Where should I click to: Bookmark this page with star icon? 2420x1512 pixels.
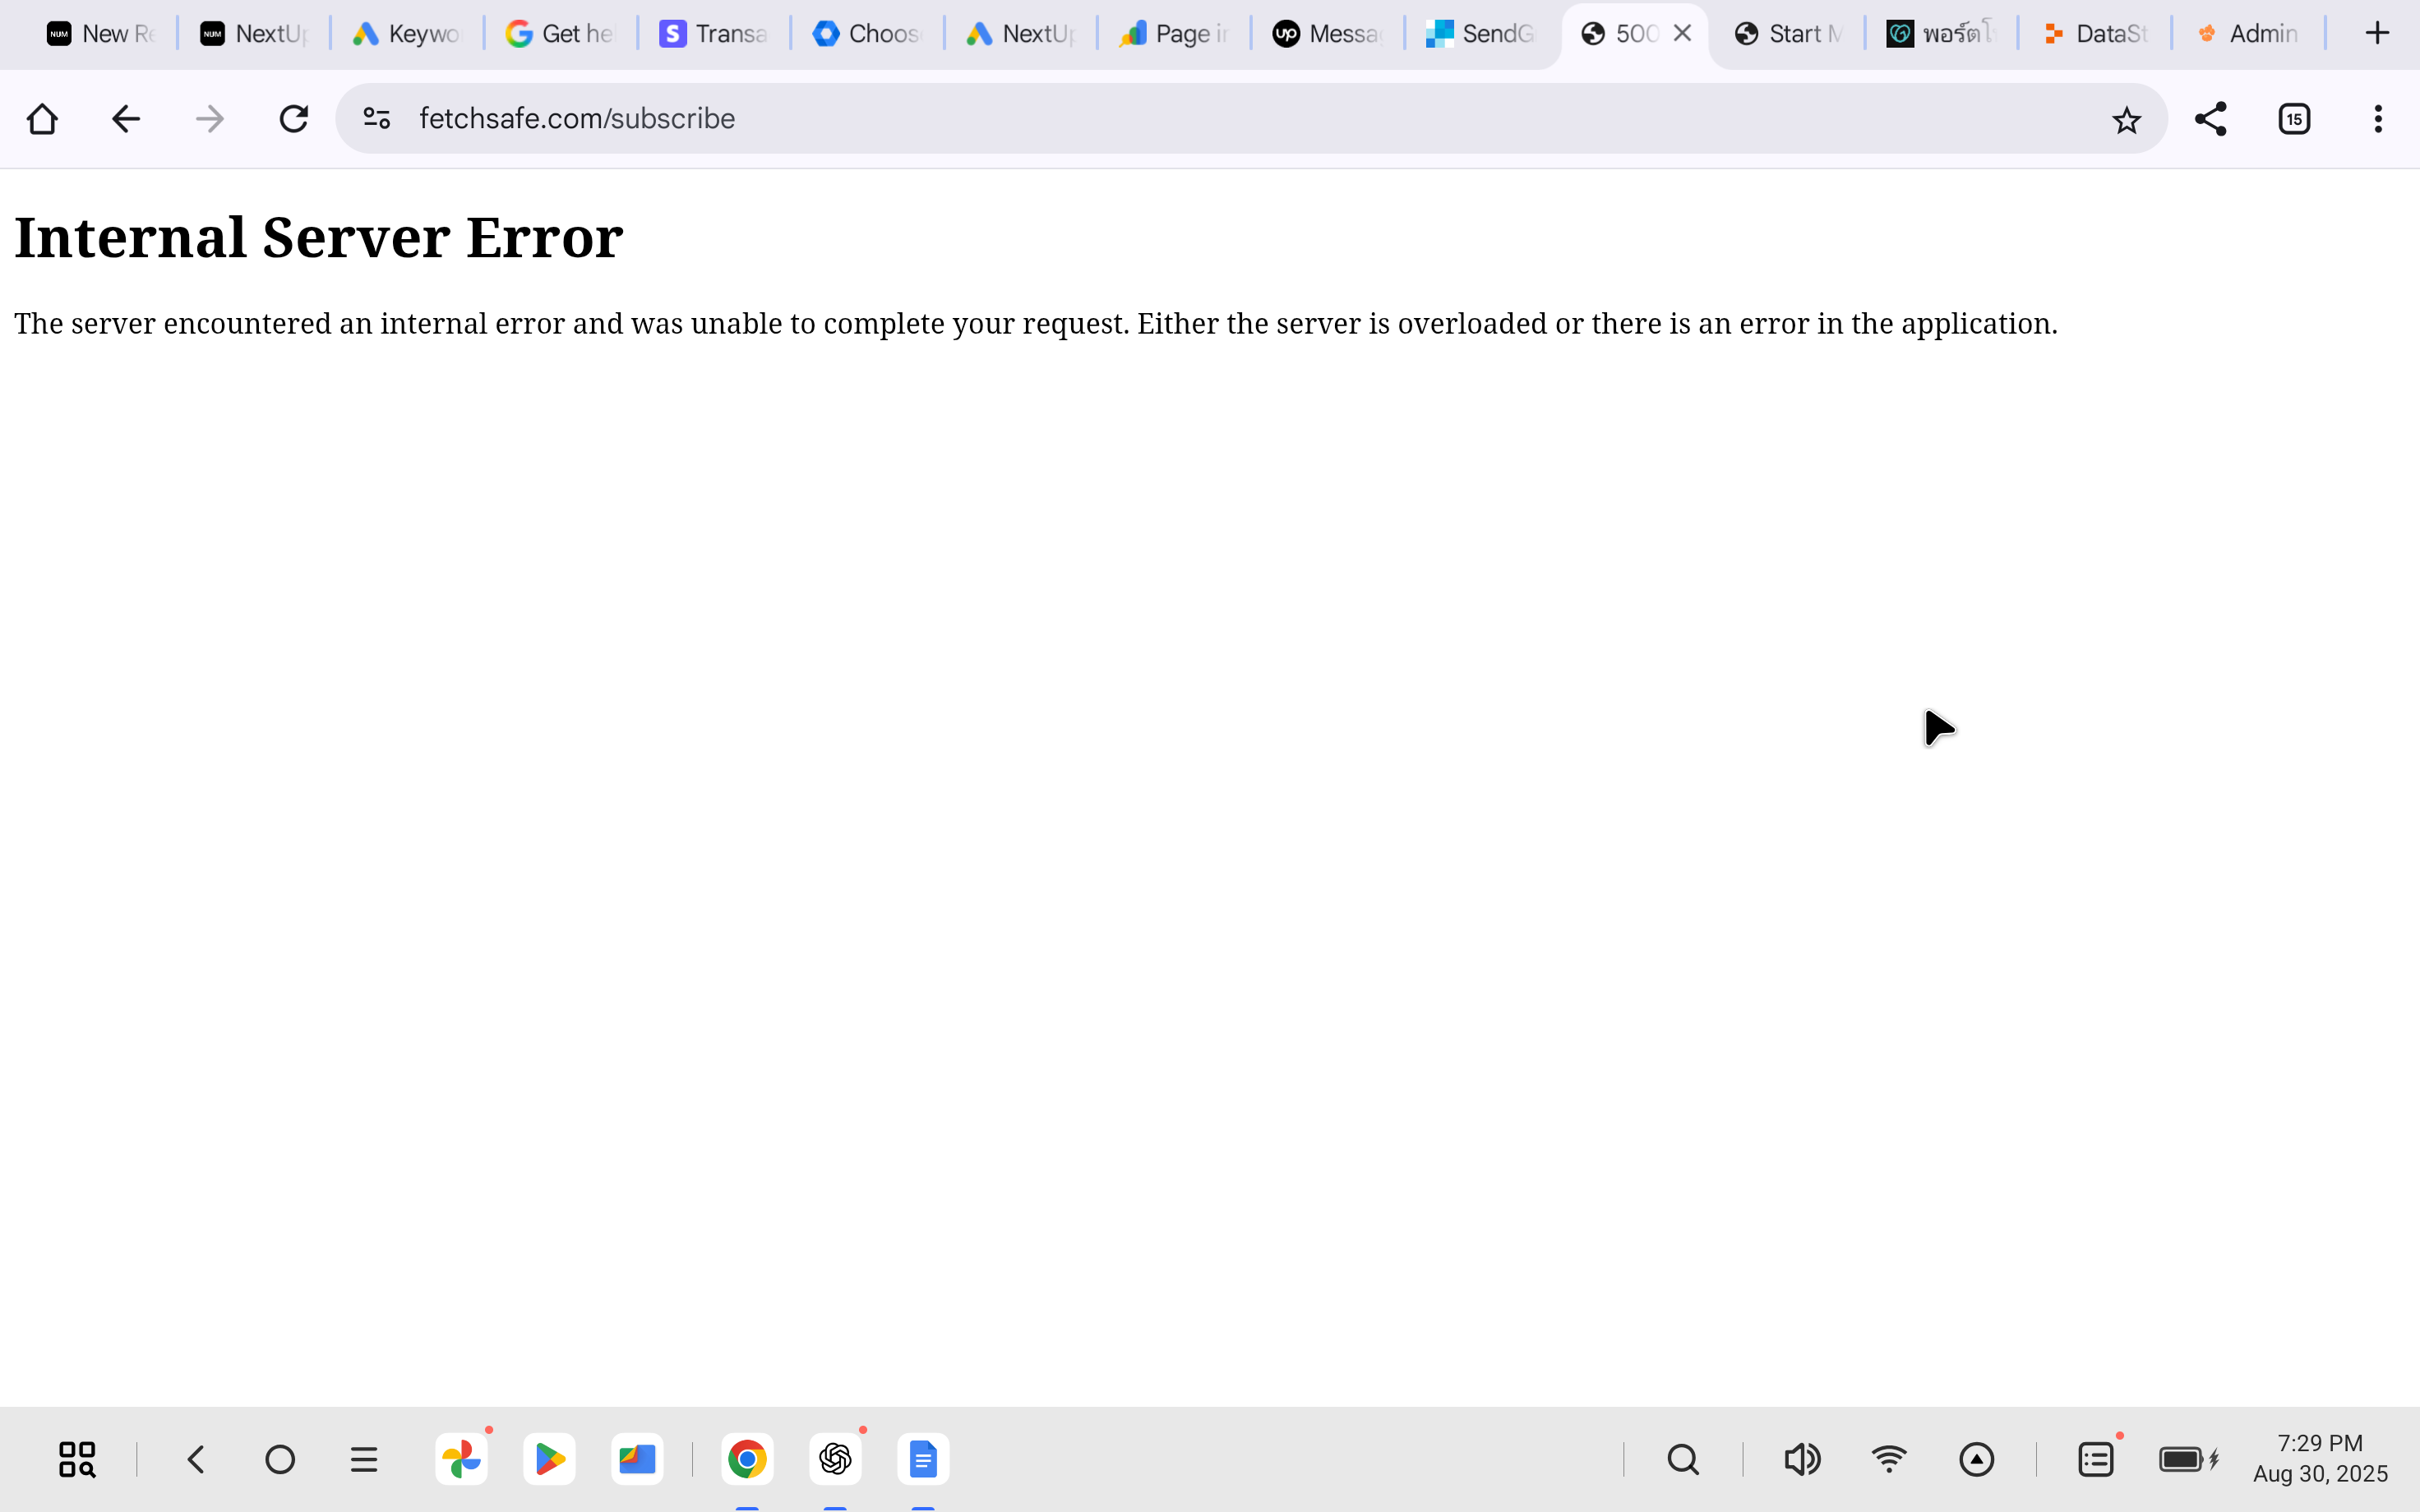pyautogui.click(x=2126, y=120)
